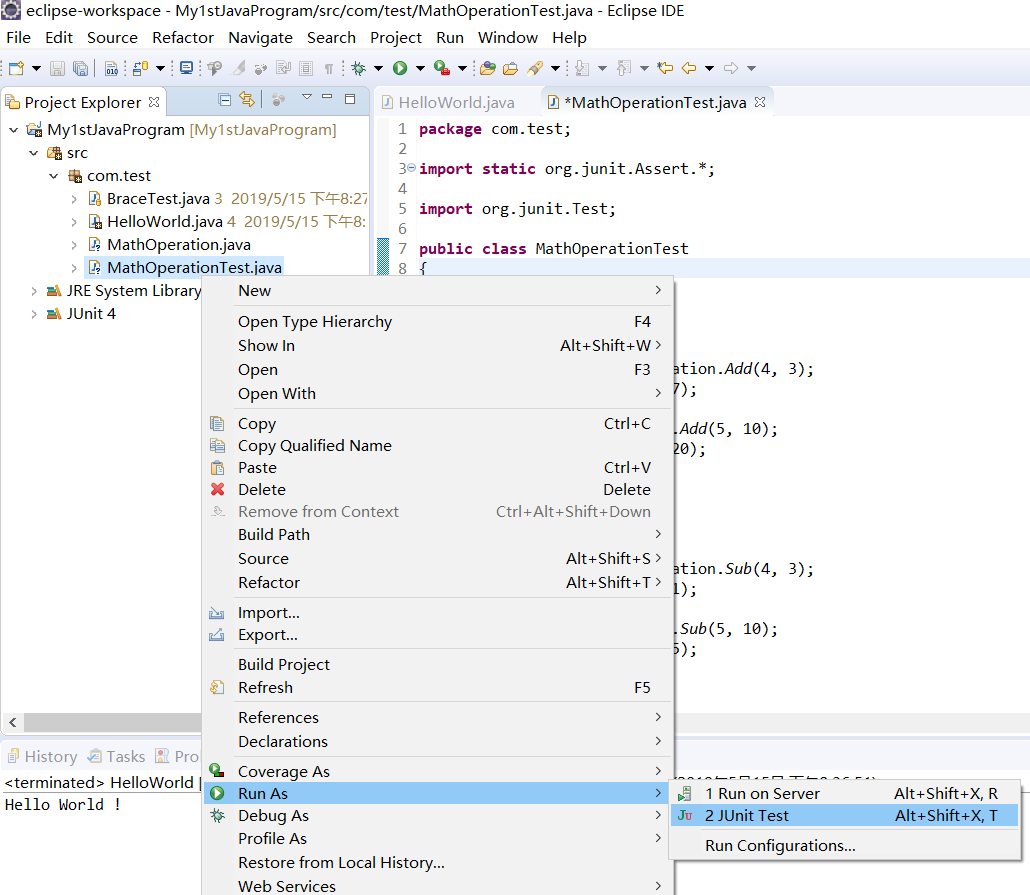The image size is (1030, 895).
Task: Open the Window menu
Action: 508,38
